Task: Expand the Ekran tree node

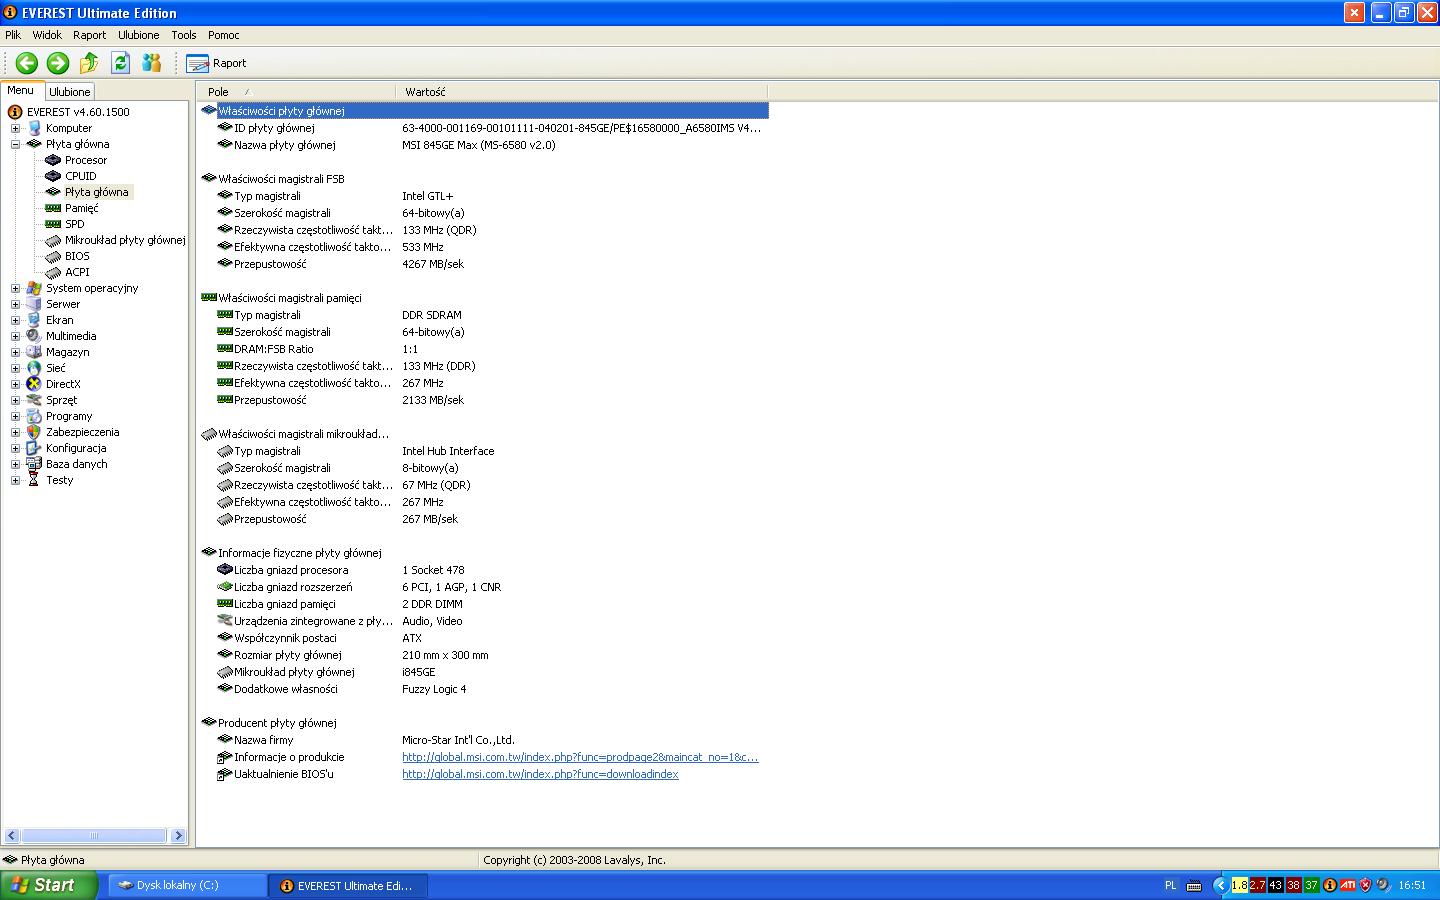Action: 15,320
